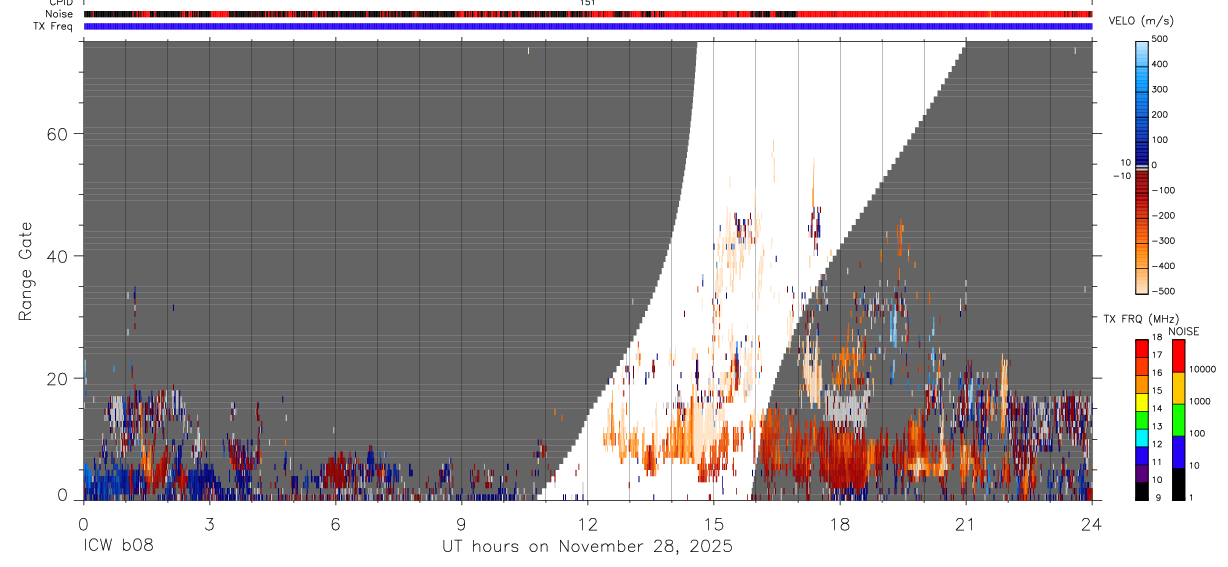Click the "10000" noise legend value
This screenshot has height=567, width=1228.
[1203, 370]
